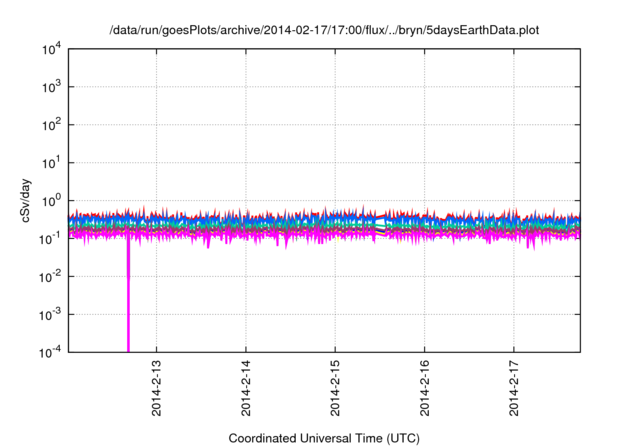Screen dimensions: 640x448
Task: Click the 10^-2 y-axis tick label
Action: point(50,277)
